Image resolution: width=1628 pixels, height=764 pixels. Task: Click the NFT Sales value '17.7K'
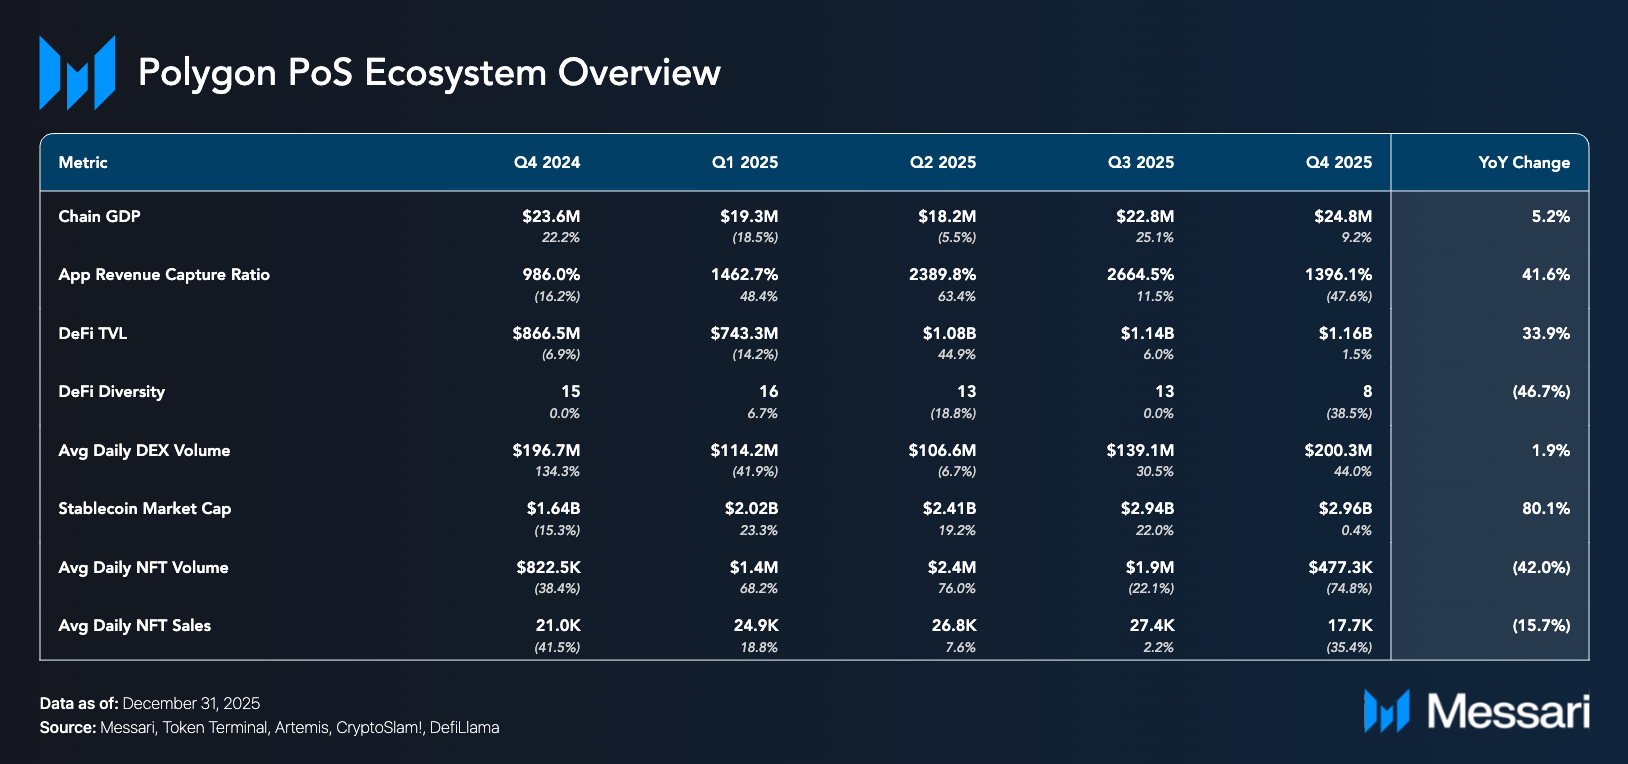pyautogui.click(x=1350, y=625)
